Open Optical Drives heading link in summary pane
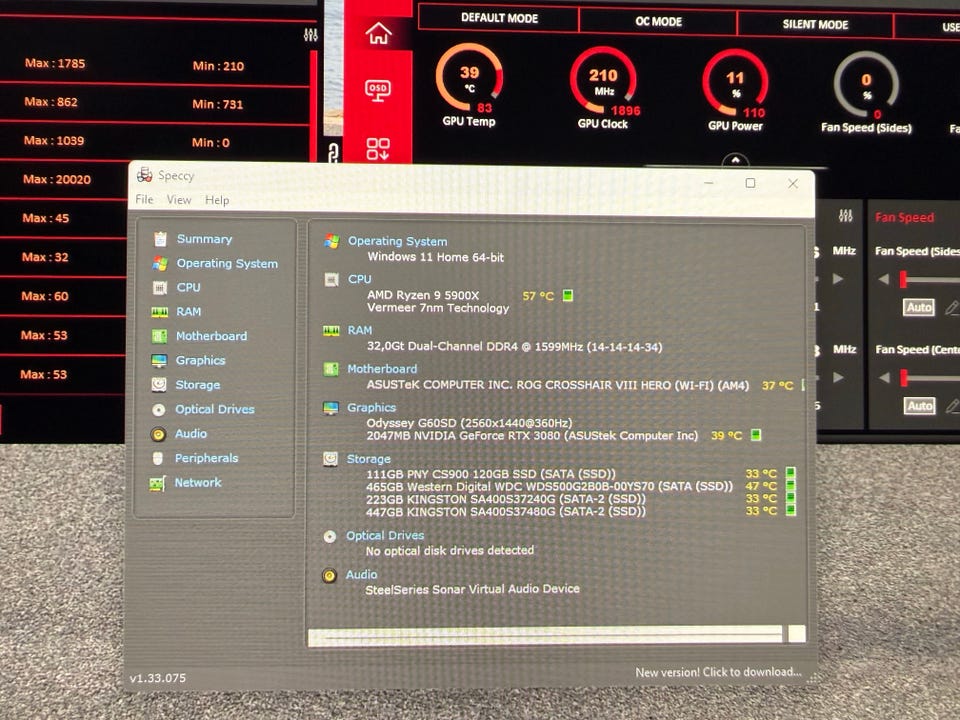Image resolution: width=960 pixels, height=720 pixels. pyautogui.click(x=385, y=535)
